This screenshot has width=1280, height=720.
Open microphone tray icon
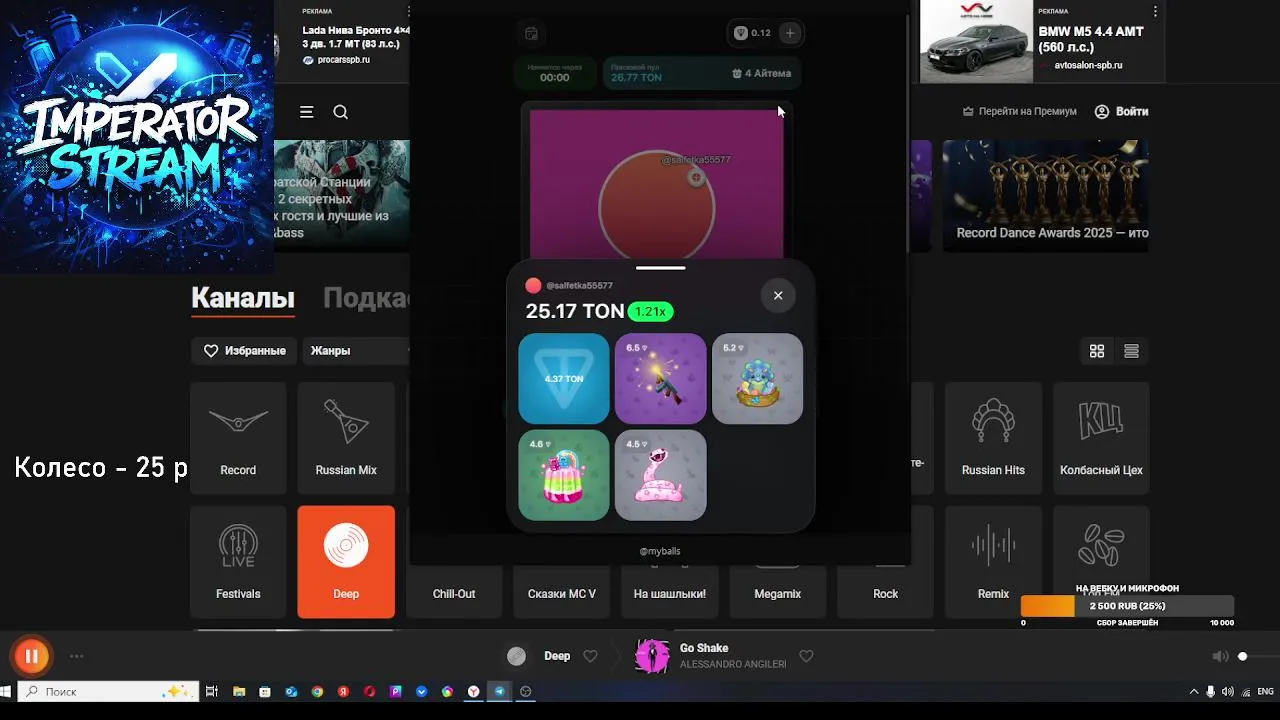tap(1210, 691)
